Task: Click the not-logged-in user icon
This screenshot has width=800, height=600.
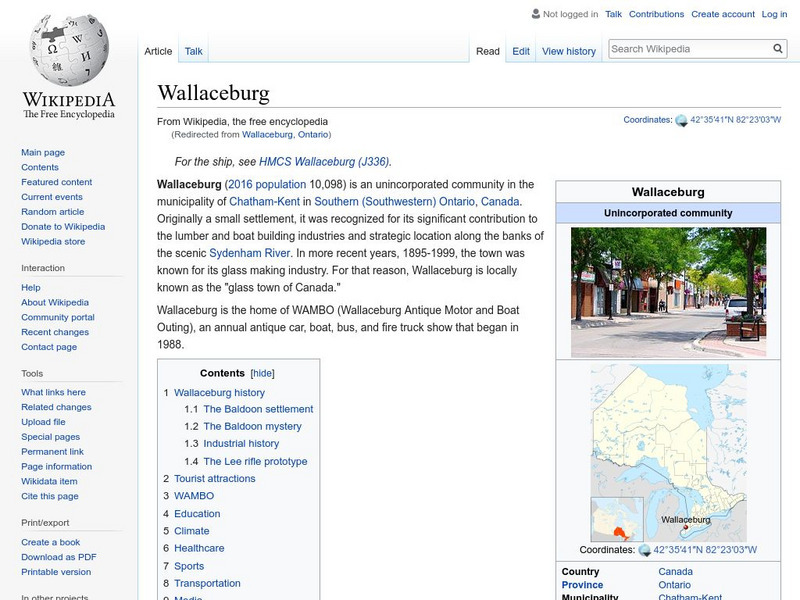Action: (x=536, y=14)
